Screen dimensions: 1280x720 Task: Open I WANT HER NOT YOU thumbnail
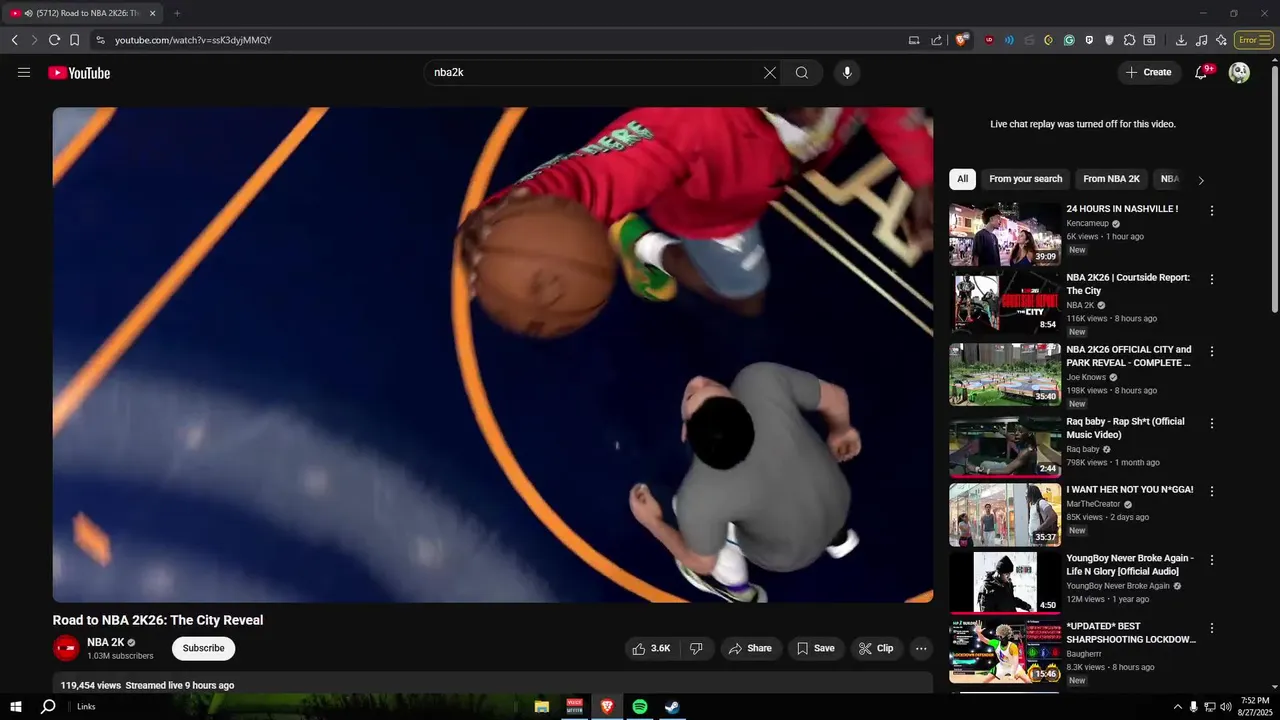(1005, 515)
